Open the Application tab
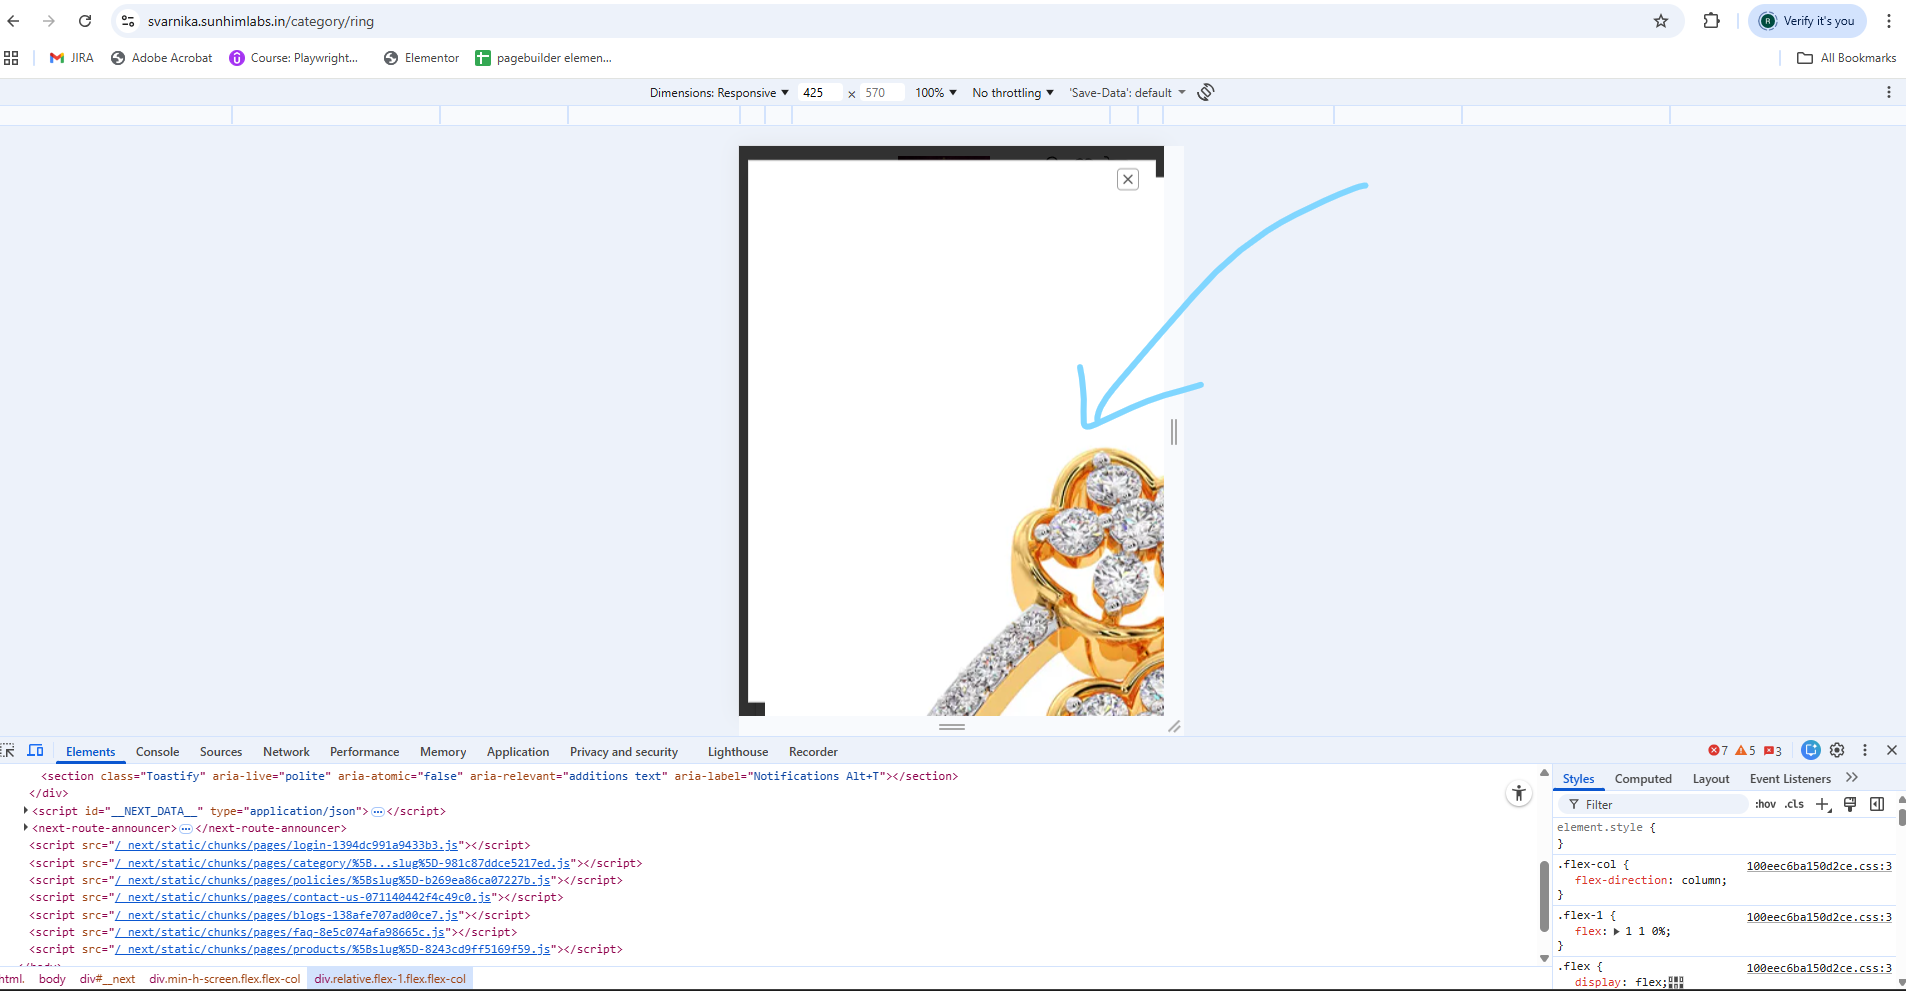The image size is (1906, 991). pyautogui.click(x=518, y=752)
